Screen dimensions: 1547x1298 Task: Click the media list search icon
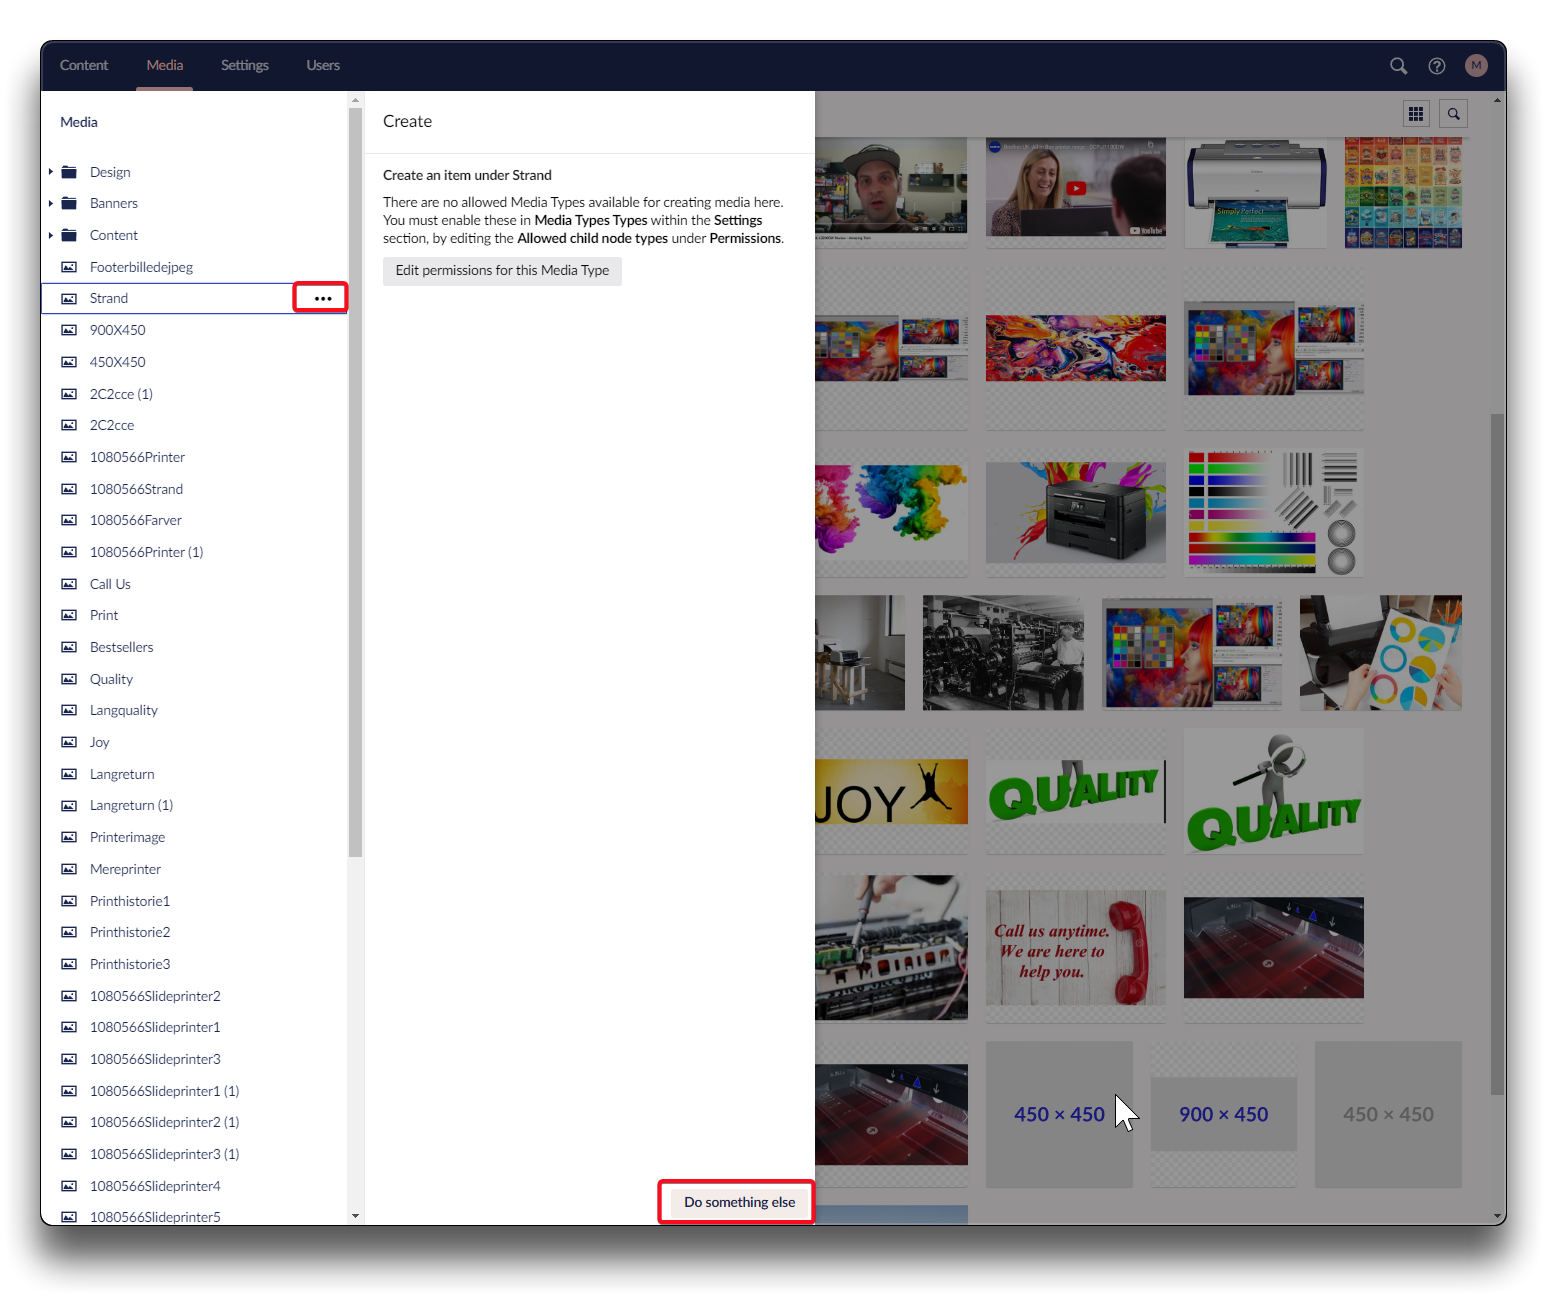point(1454,114)
